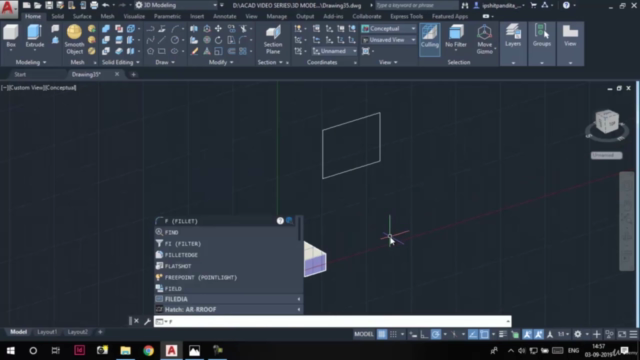640x360 pixels.
Task: Open the Move Gizmo tool
Action: 484,40
